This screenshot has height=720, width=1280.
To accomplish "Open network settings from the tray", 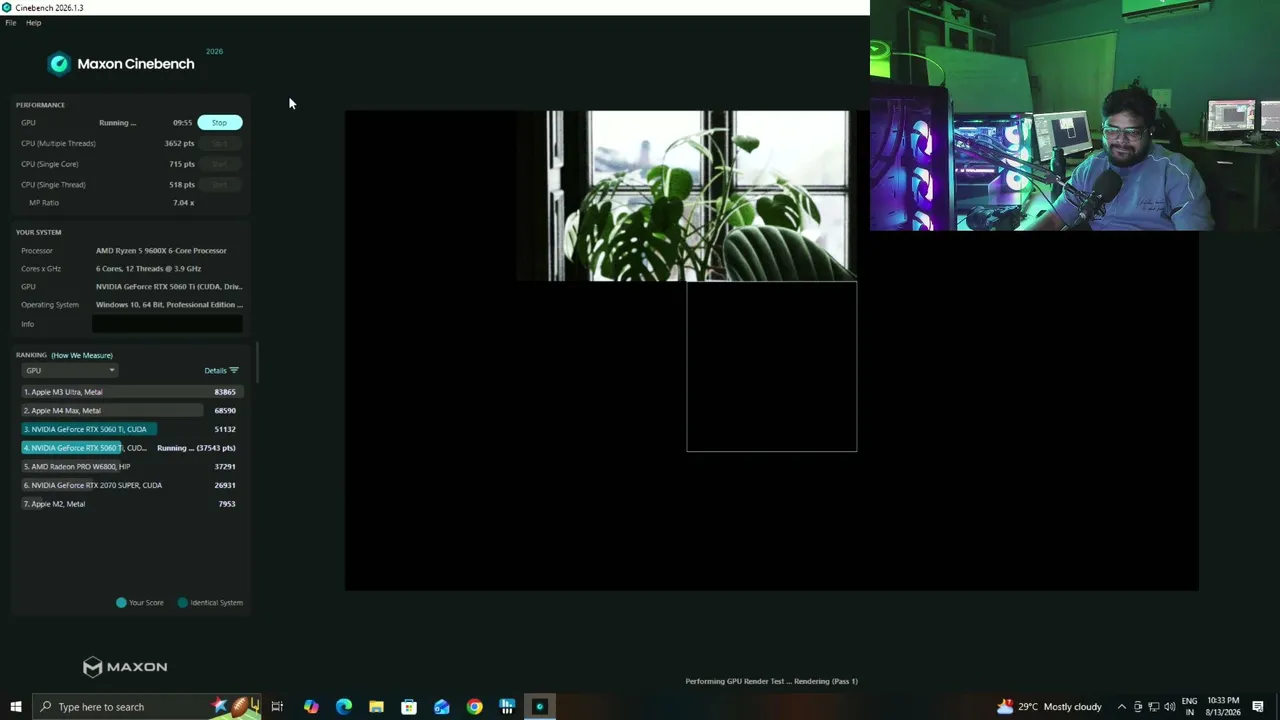I will [x=1154, y=707].
